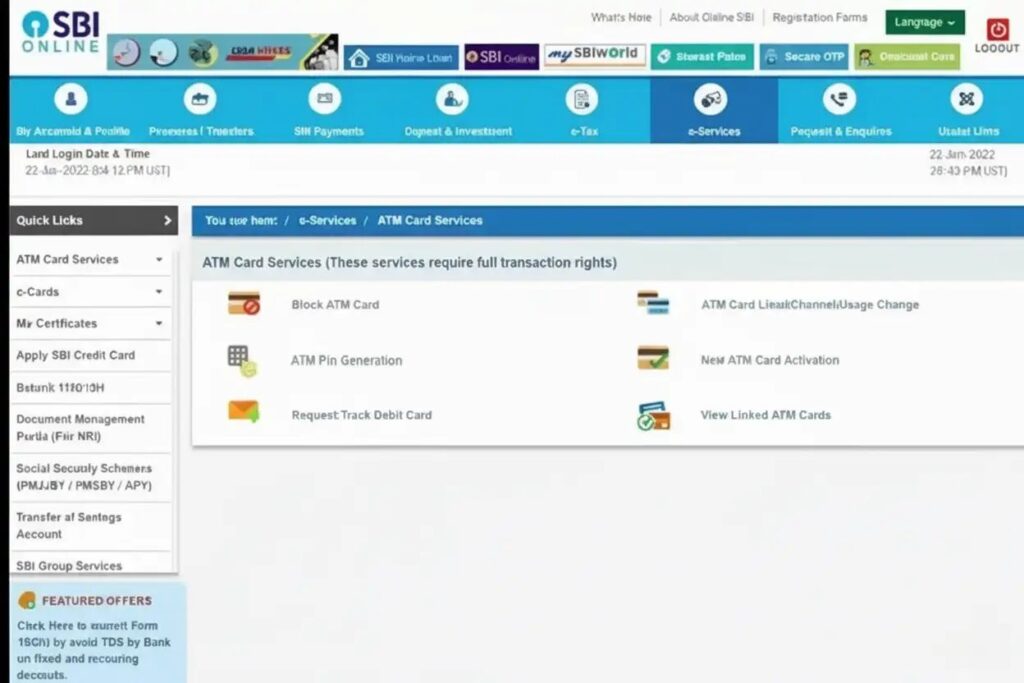Click the e-Services breadcrumb link
The image size is (1024, 683).
pos(327,220)
